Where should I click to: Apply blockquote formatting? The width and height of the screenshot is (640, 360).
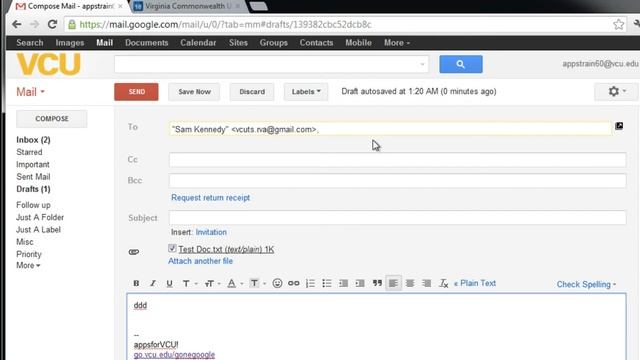[377, 283]
